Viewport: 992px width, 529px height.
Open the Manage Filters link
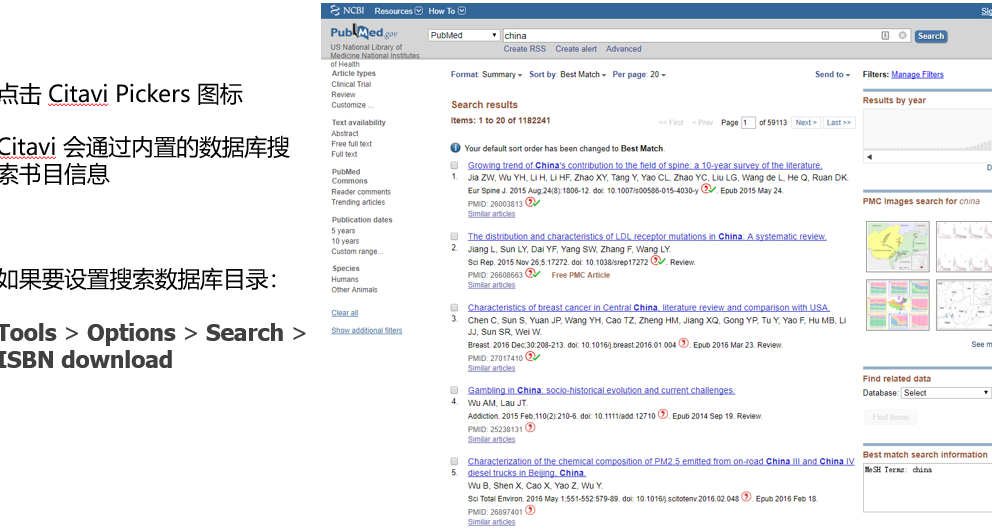point(917,75)
